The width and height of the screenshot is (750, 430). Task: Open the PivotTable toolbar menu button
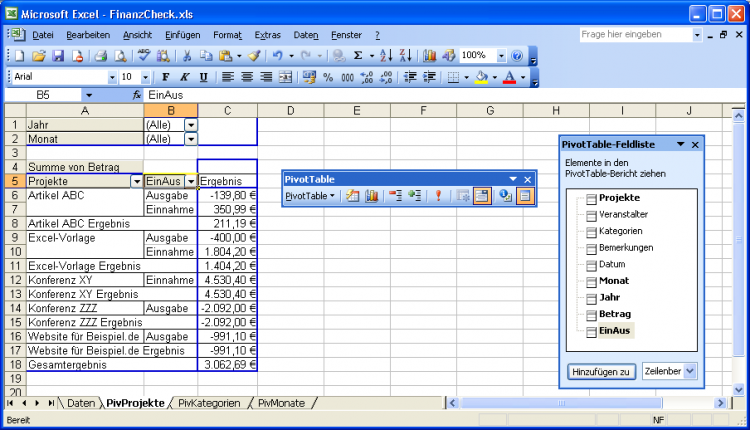(311, 196)
